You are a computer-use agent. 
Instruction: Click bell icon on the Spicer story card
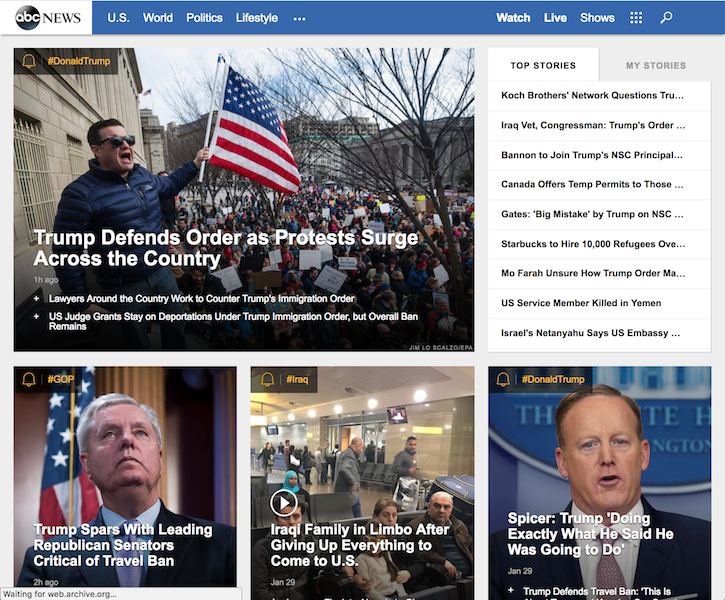(503, 380)
